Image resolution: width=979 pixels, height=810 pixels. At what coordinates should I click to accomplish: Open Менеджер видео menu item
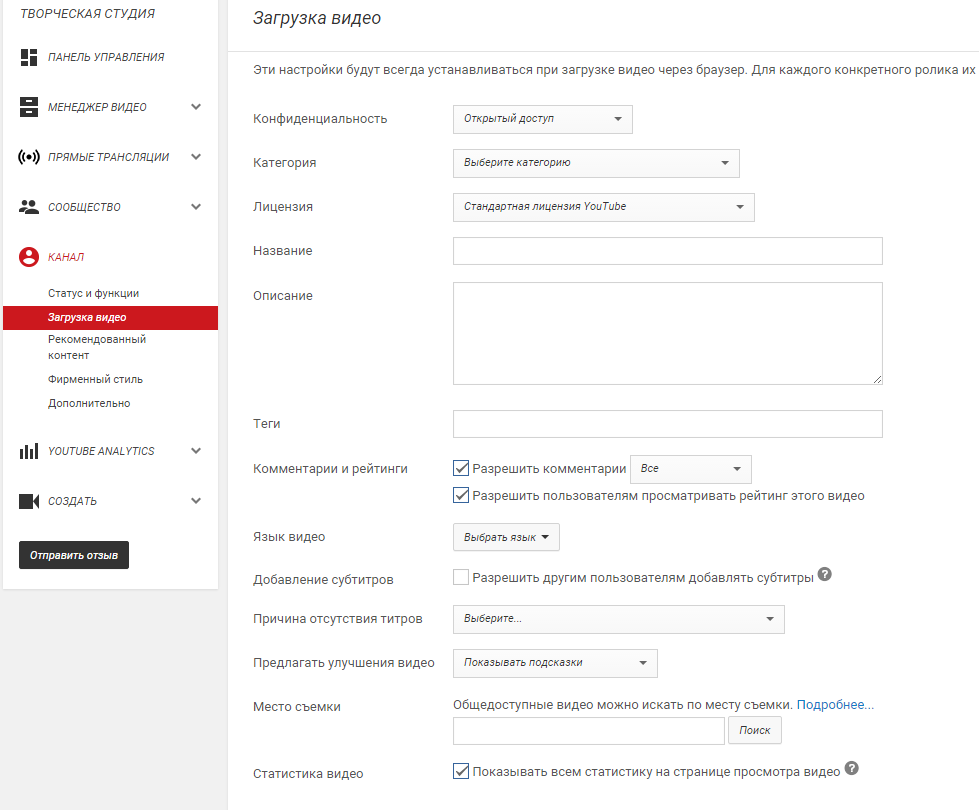point(97,107)
